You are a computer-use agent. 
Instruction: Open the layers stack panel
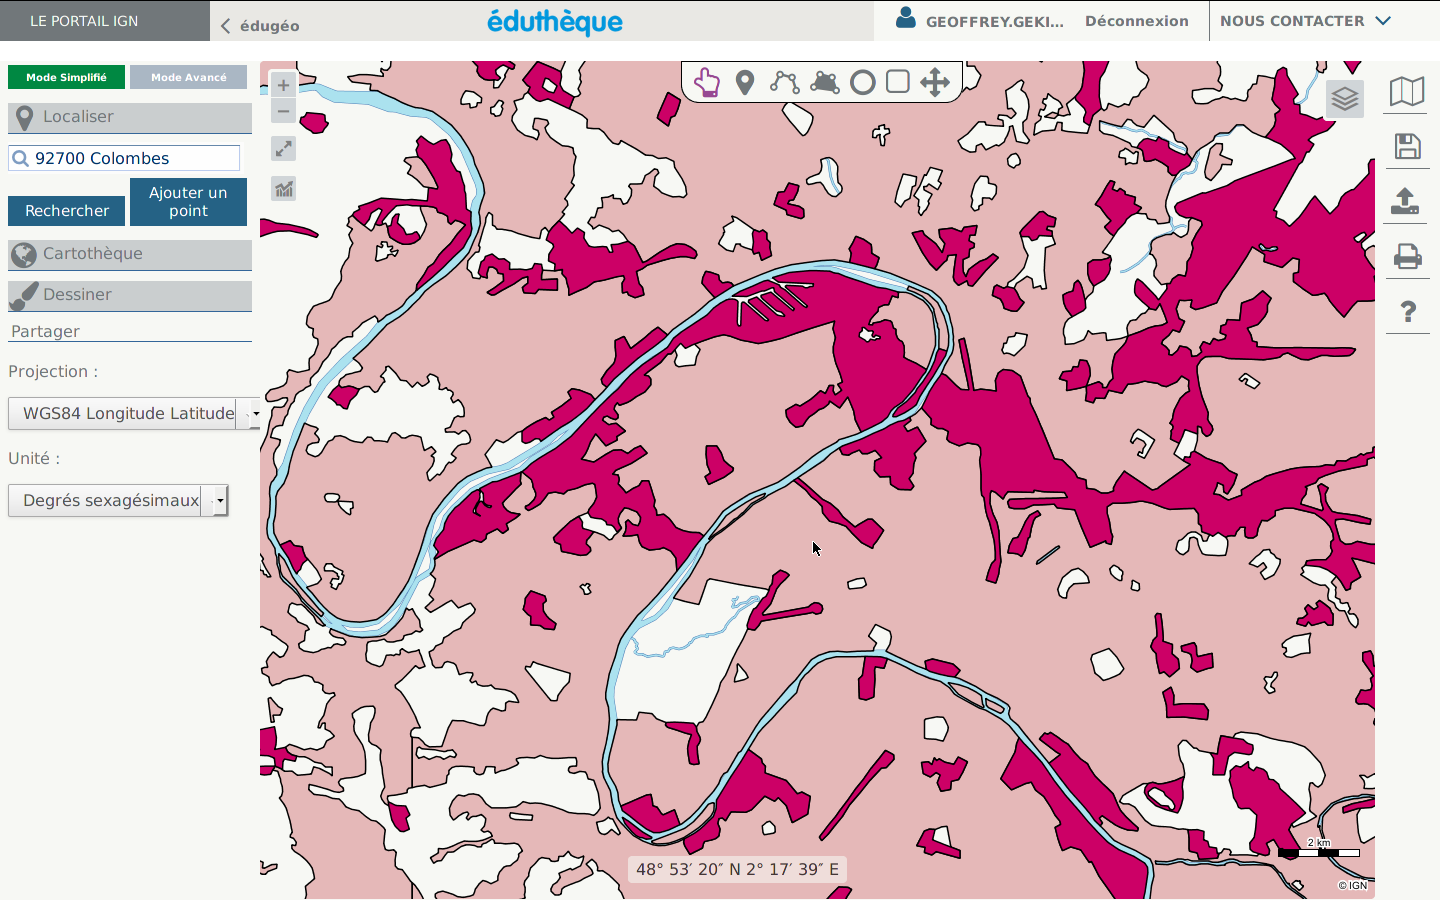[1345, 98]
